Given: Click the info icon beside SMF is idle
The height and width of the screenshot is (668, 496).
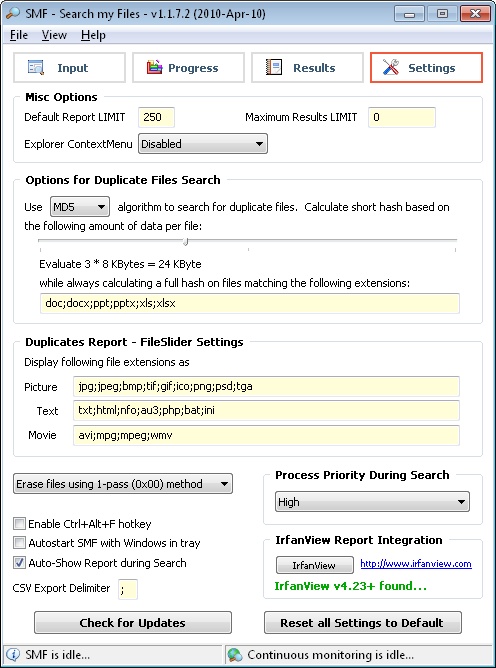Looking at the screenshot, I should [x=14, y=654].
